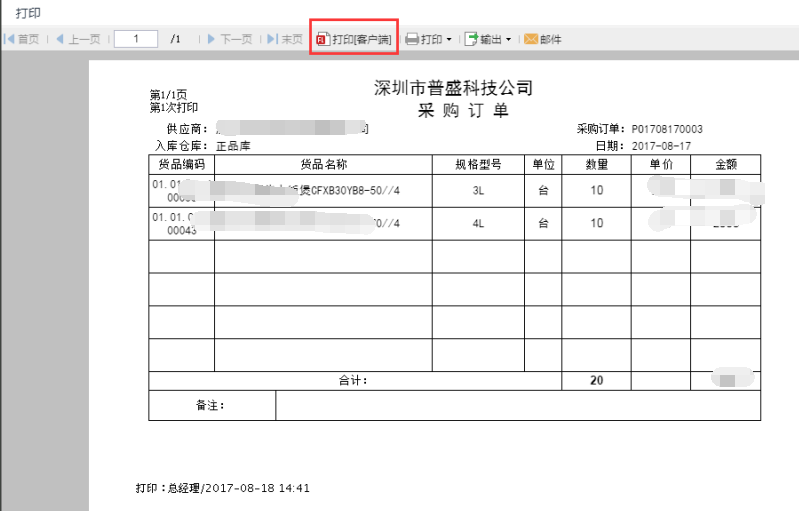This screenshot has width=799, height=511.
Task: Advance to next page (下一页)
Action: coord(230,39)
